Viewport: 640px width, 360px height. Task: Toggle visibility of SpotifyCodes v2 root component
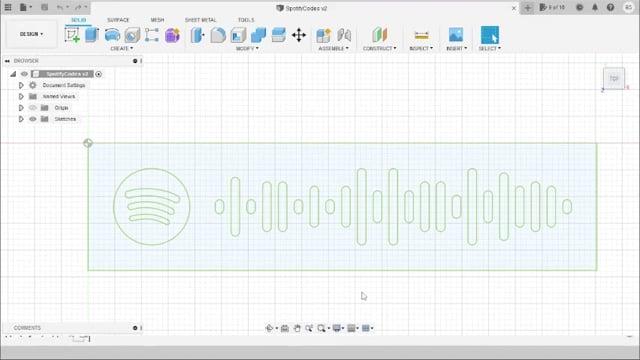click(24, 74)
